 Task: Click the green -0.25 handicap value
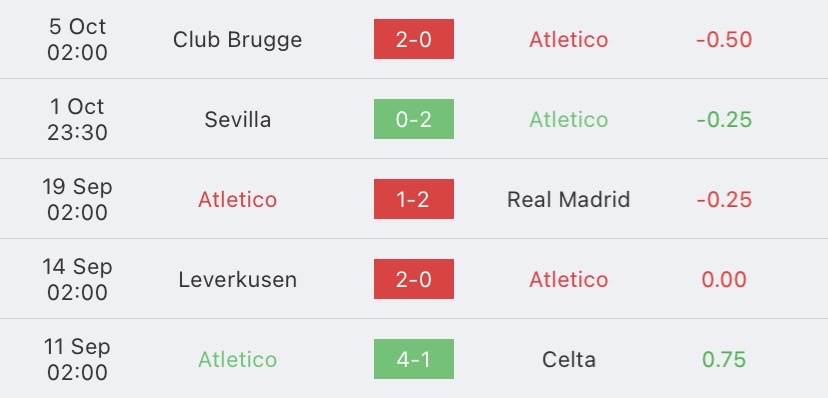724,120
